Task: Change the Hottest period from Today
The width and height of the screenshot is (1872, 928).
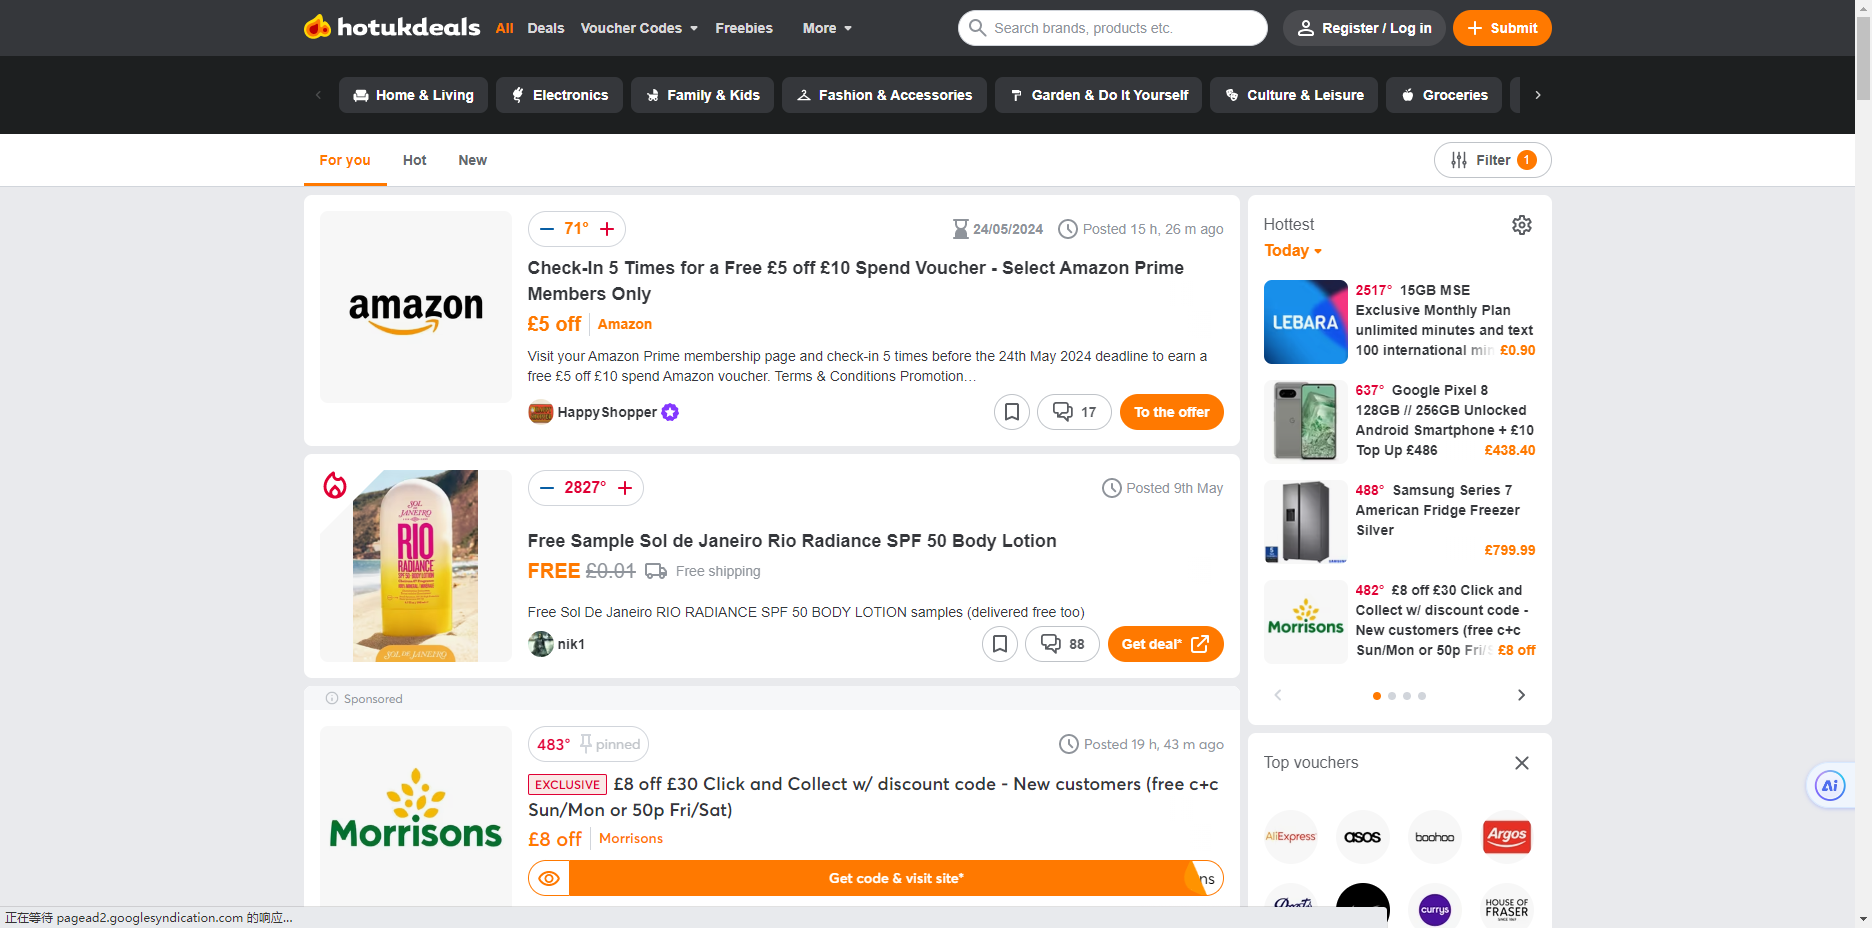Action: 1293,251
